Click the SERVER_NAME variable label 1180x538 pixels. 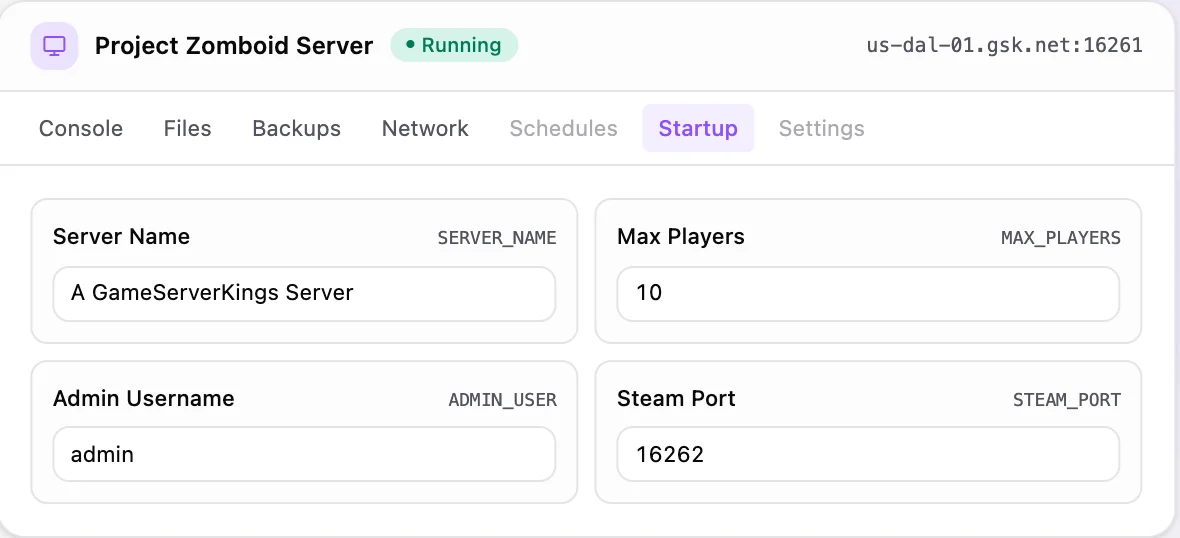(497, 239)
